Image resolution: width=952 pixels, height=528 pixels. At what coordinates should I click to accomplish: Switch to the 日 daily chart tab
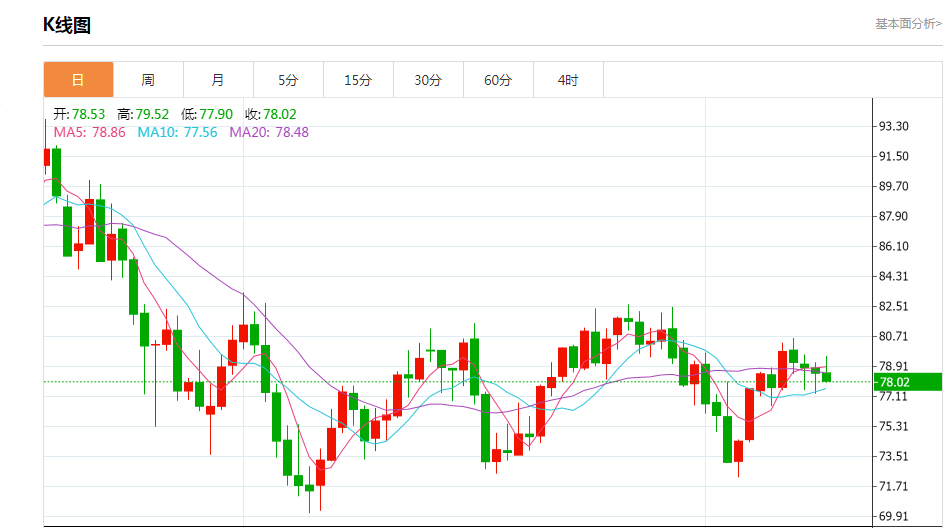[78, 80]
